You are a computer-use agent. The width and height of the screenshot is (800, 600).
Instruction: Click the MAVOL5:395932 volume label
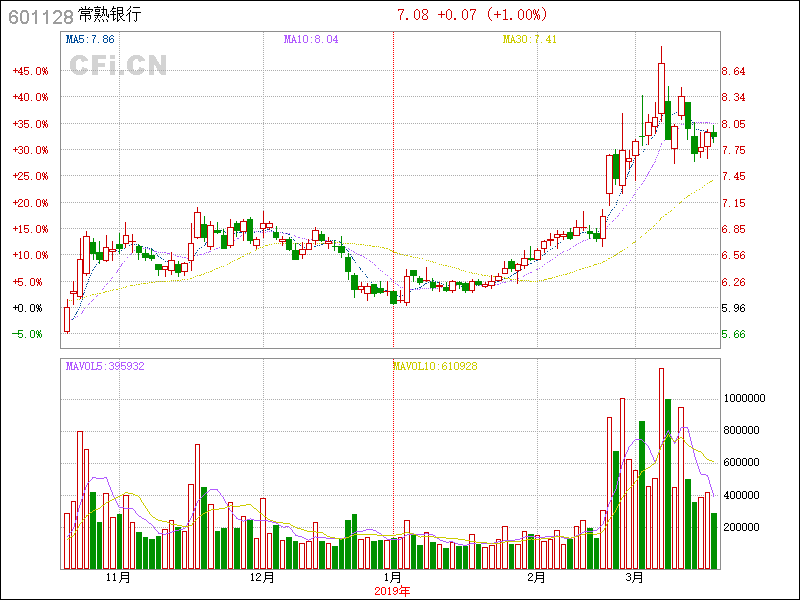click(x=105, y=366)
